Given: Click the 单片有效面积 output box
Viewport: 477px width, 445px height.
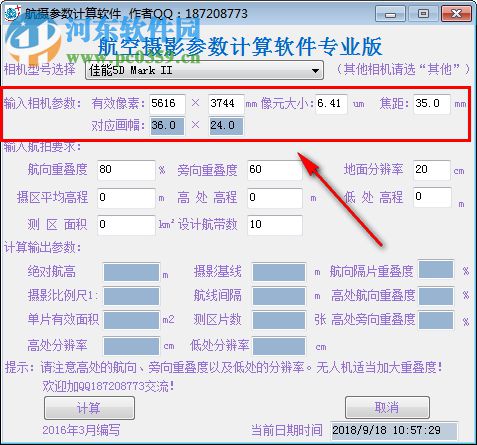Looking at the screenshot, I should click(x=131, y=320).
